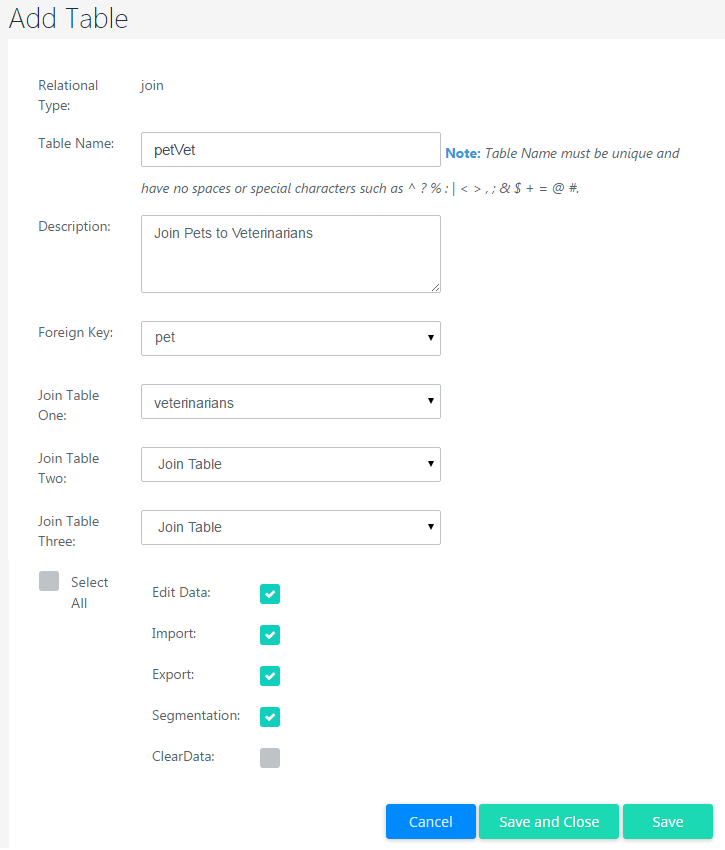Uncheck the Edit Data checkbox
The width and height of the screenshot is (725, 850).
(270, 594)
